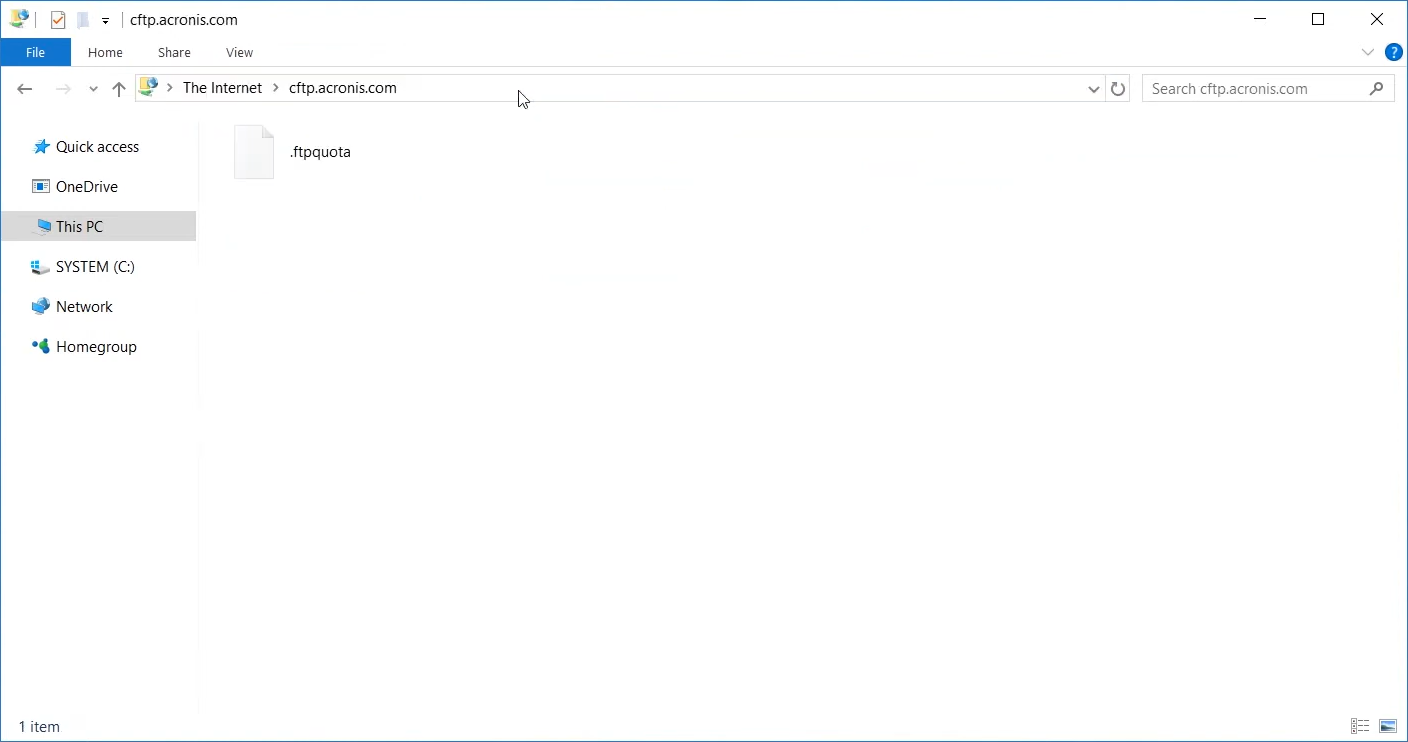Click the Search cftp.acronis.com field

click(x=1255, y=89)
